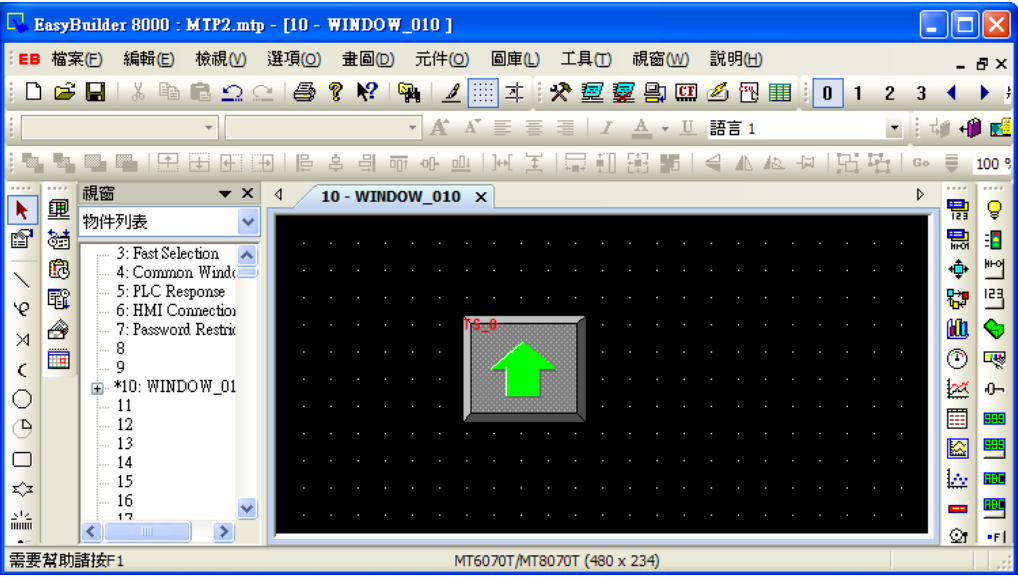Open the 語言 1 language dropdown
Image resolution: width=1018 pixels, height=577 pixels.
(x=895, y=128)
